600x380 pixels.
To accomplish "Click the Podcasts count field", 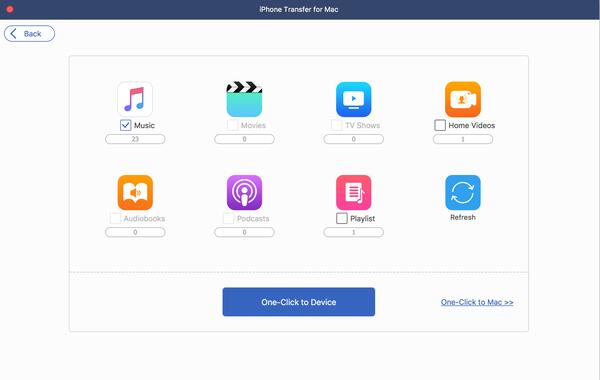I will pos(244,232).
